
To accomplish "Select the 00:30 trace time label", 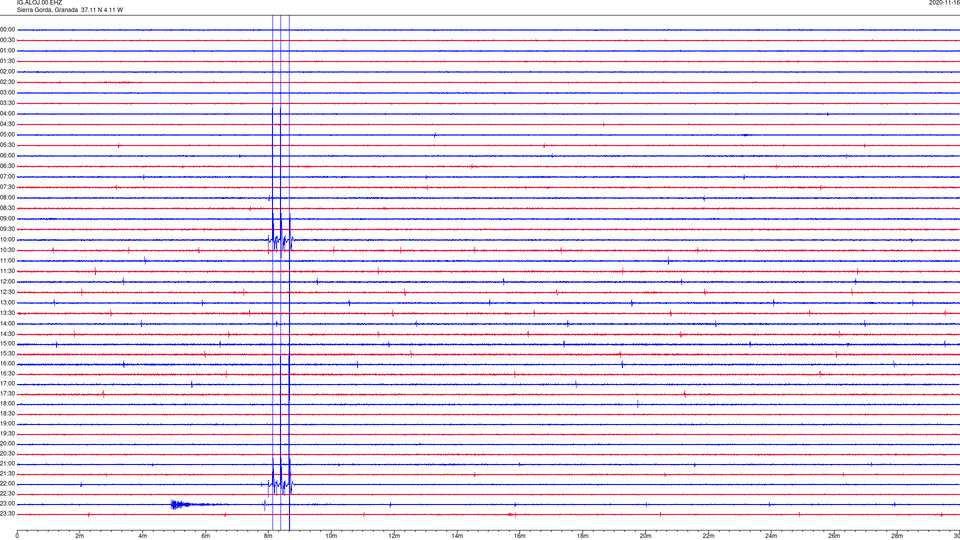I will [8, 40].
